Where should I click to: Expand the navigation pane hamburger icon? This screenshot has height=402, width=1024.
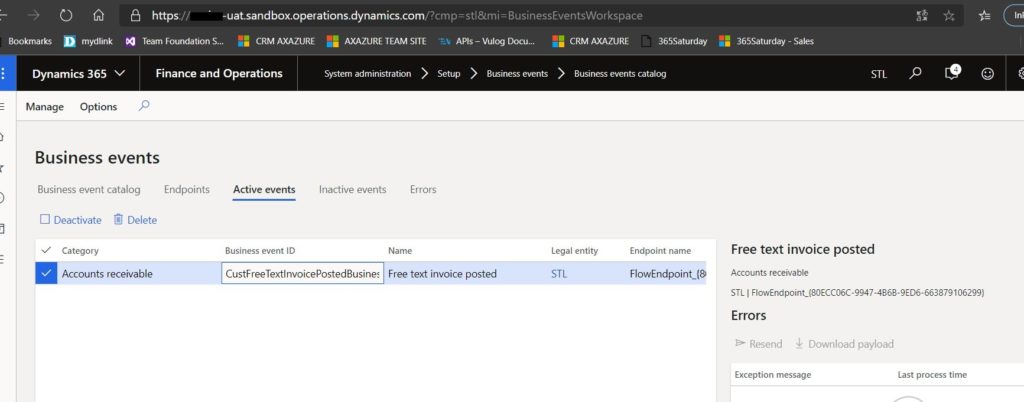pos(2,106)
